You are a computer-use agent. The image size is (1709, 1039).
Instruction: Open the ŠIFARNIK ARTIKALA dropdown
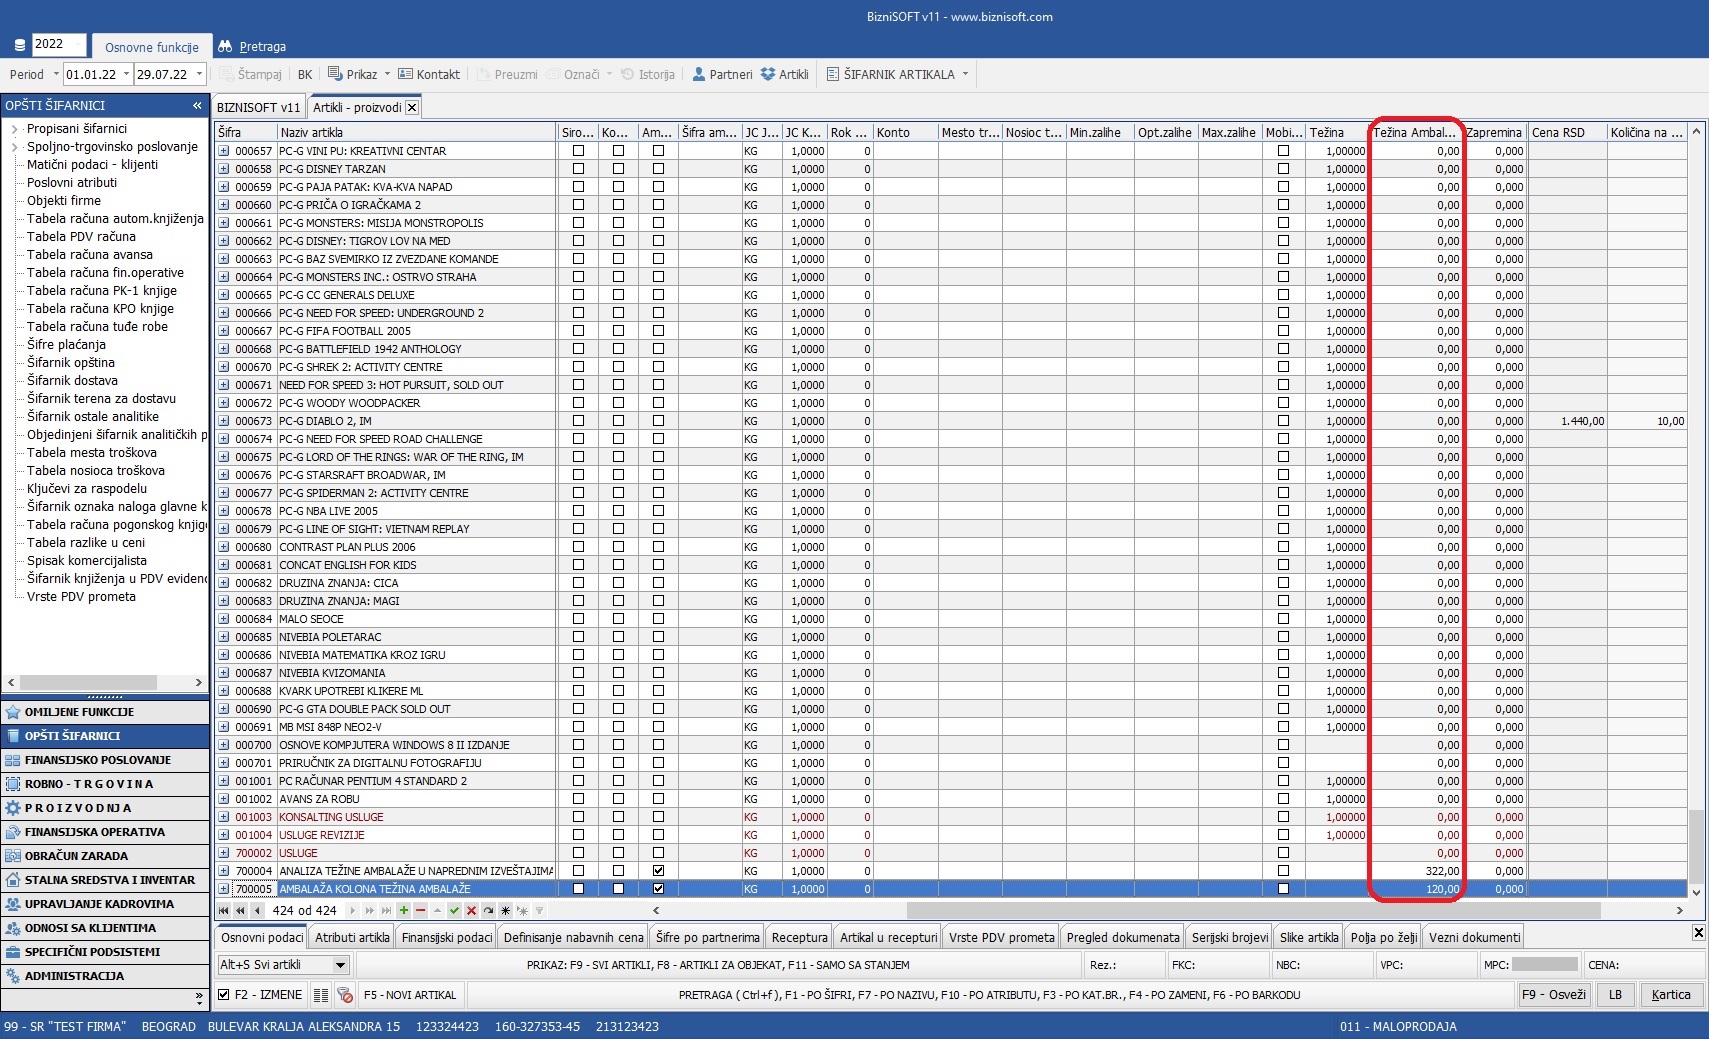point(965,74)
